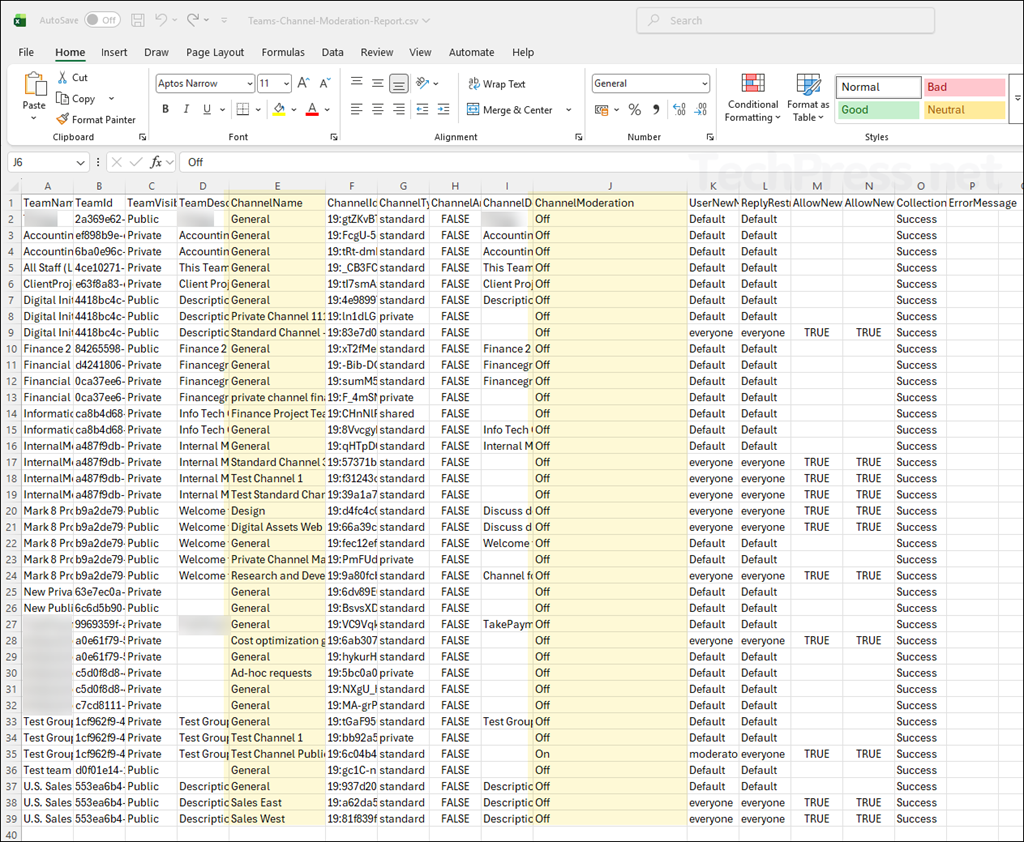Expand the Fill Color dropdown arrow
Viewport: 1024px width, 842px height.
[294, 110]
